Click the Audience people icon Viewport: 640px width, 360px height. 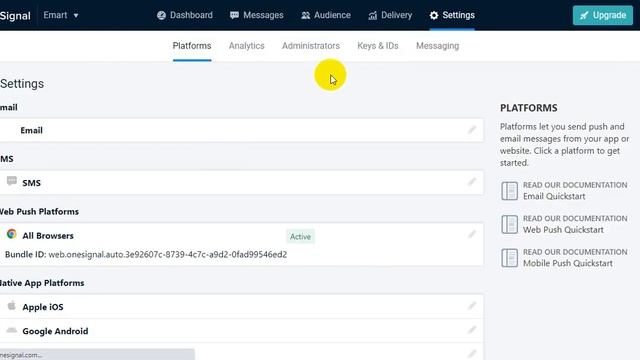point(305,16)
